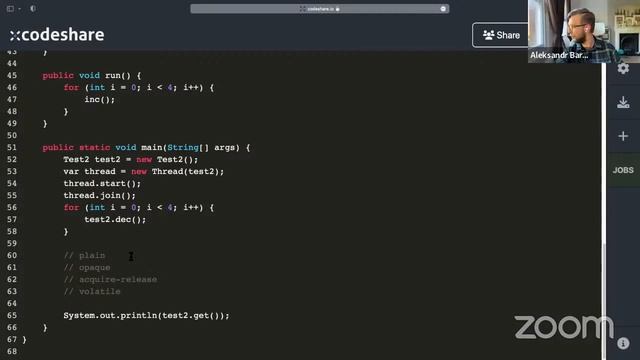Screen dimensions: 640x360
Task: Click the "thread.start();" line
Action: [102, 183]
